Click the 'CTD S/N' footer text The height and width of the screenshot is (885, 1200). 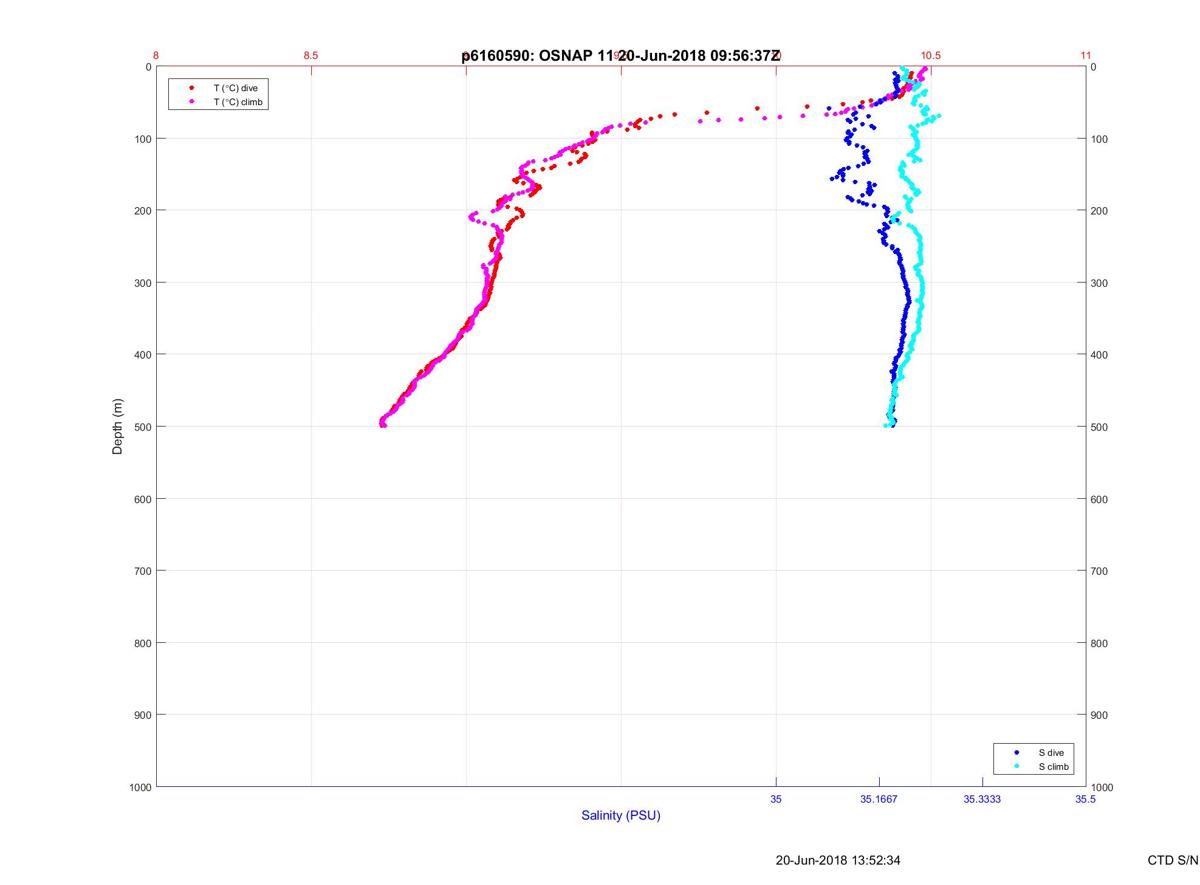[x=1174, y=860]
